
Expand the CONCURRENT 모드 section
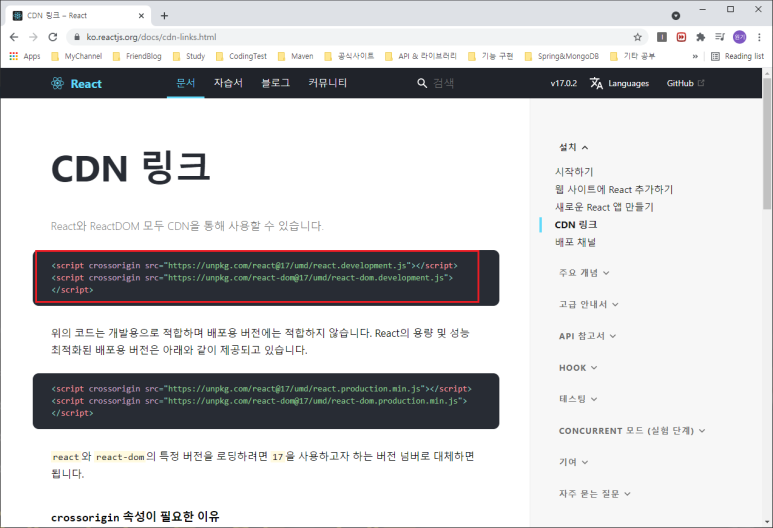(x=632, y=430)
